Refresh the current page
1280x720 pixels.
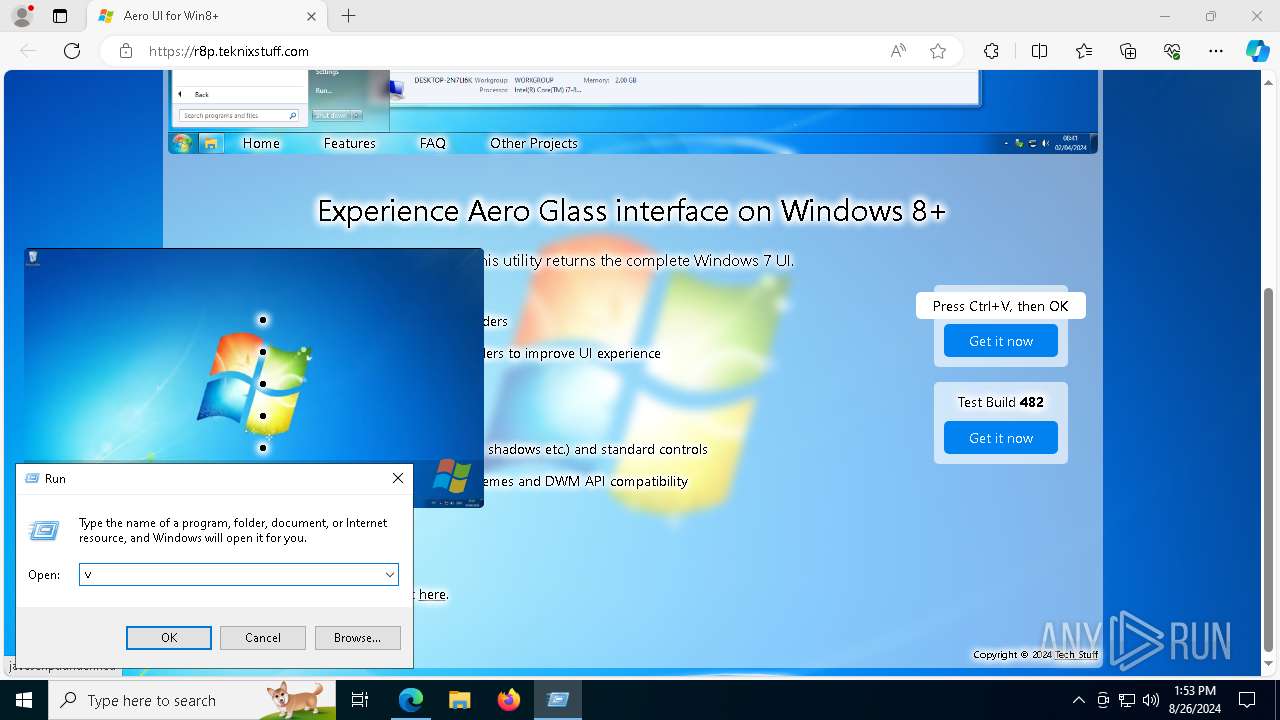[x=72, y=51]
